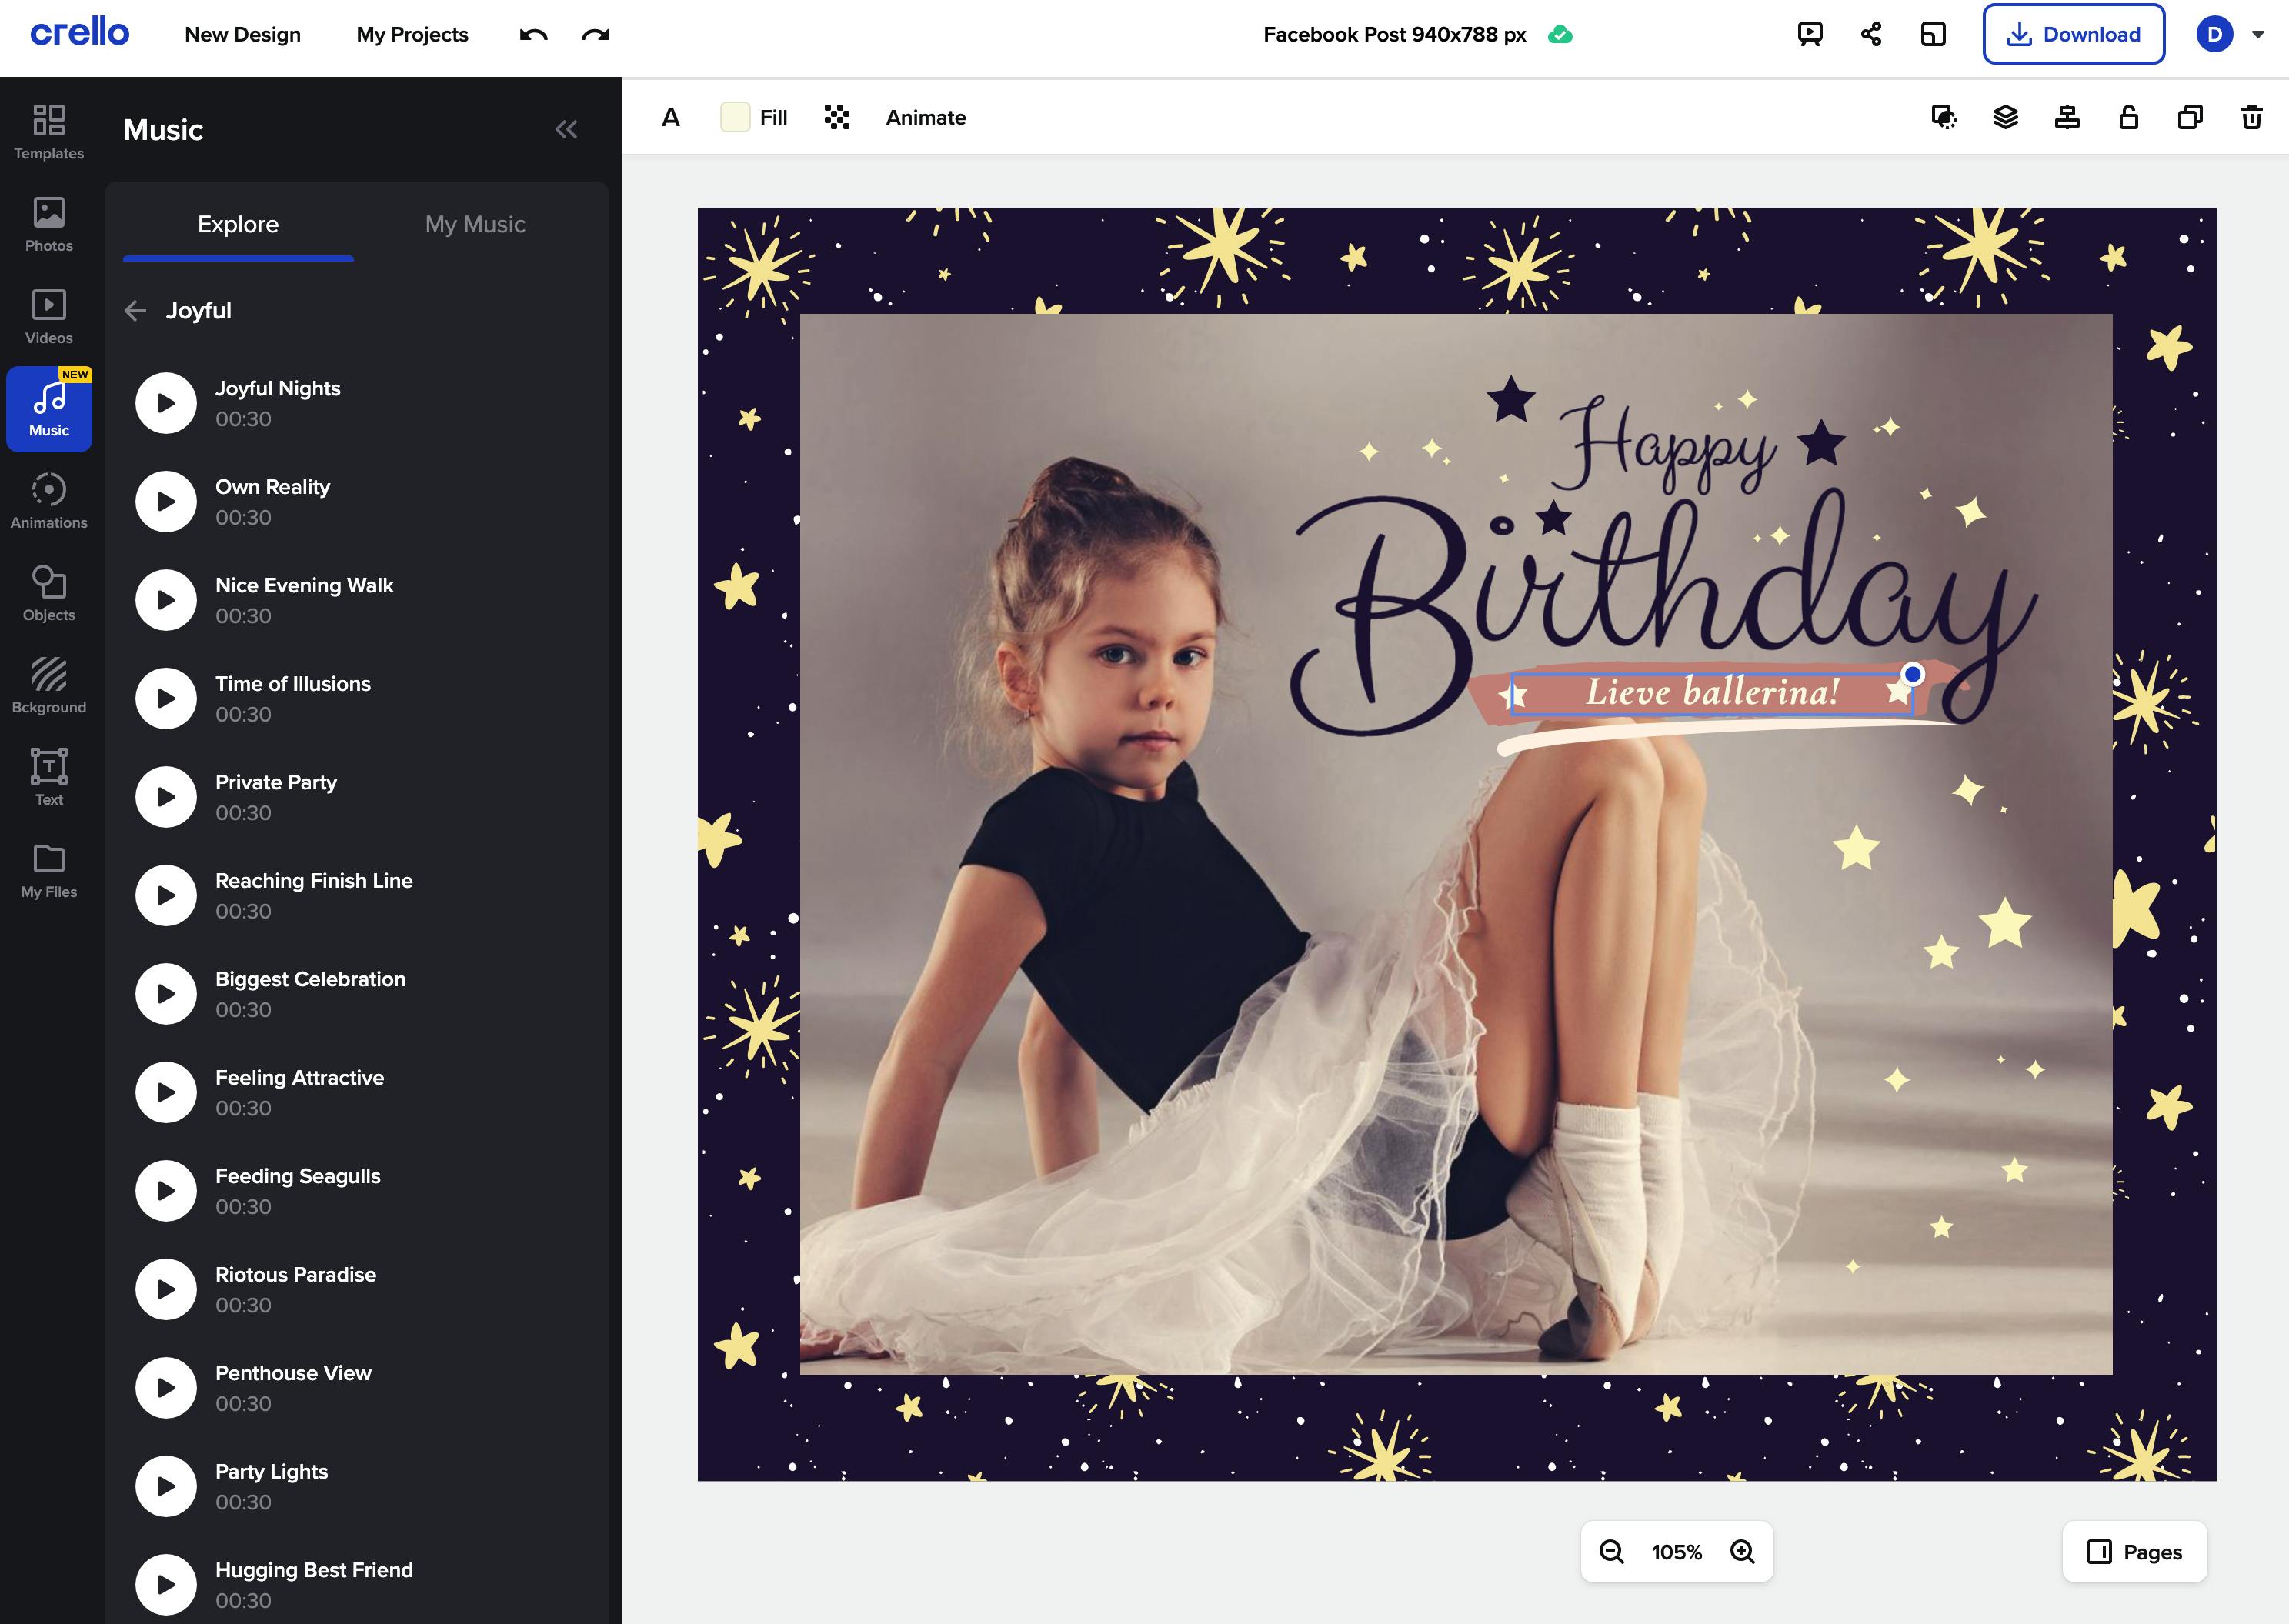
Task: Open the Objects panel in sidebar
Action: 48,593
